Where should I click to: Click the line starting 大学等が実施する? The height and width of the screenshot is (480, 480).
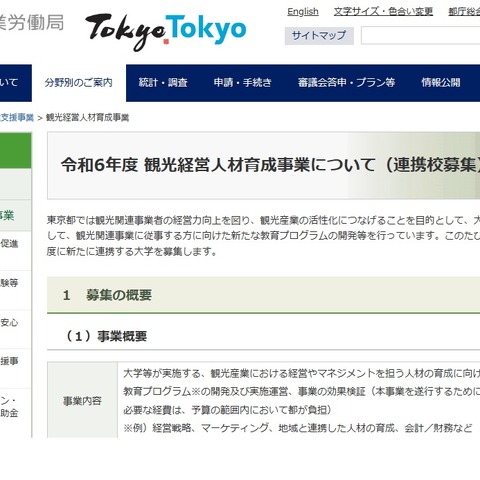[302, 373]
